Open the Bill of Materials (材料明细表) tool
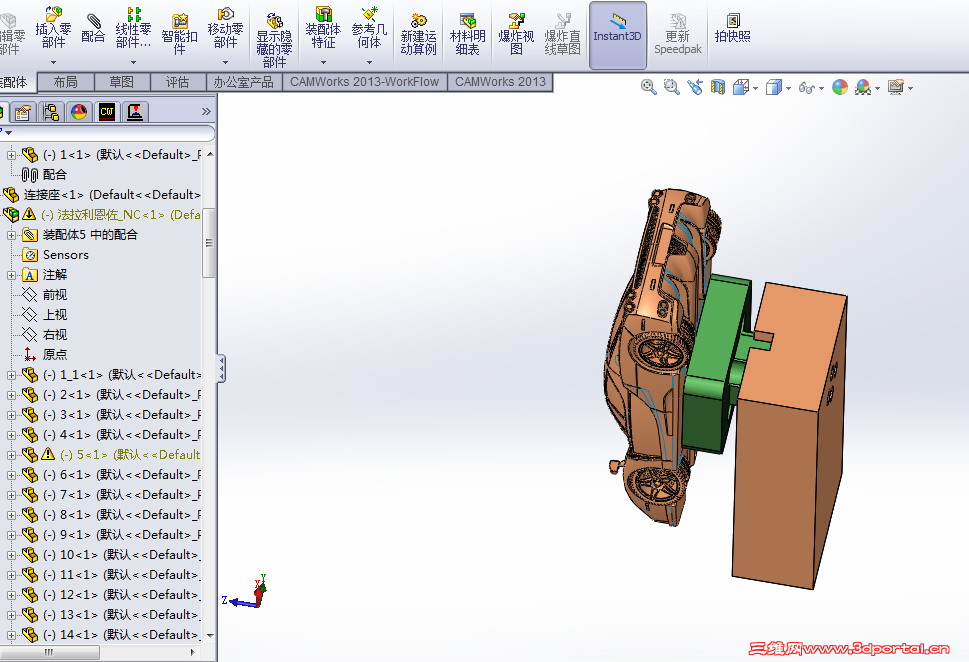The height and width of the screenshot is (662, 969). (x=467, y=34)
